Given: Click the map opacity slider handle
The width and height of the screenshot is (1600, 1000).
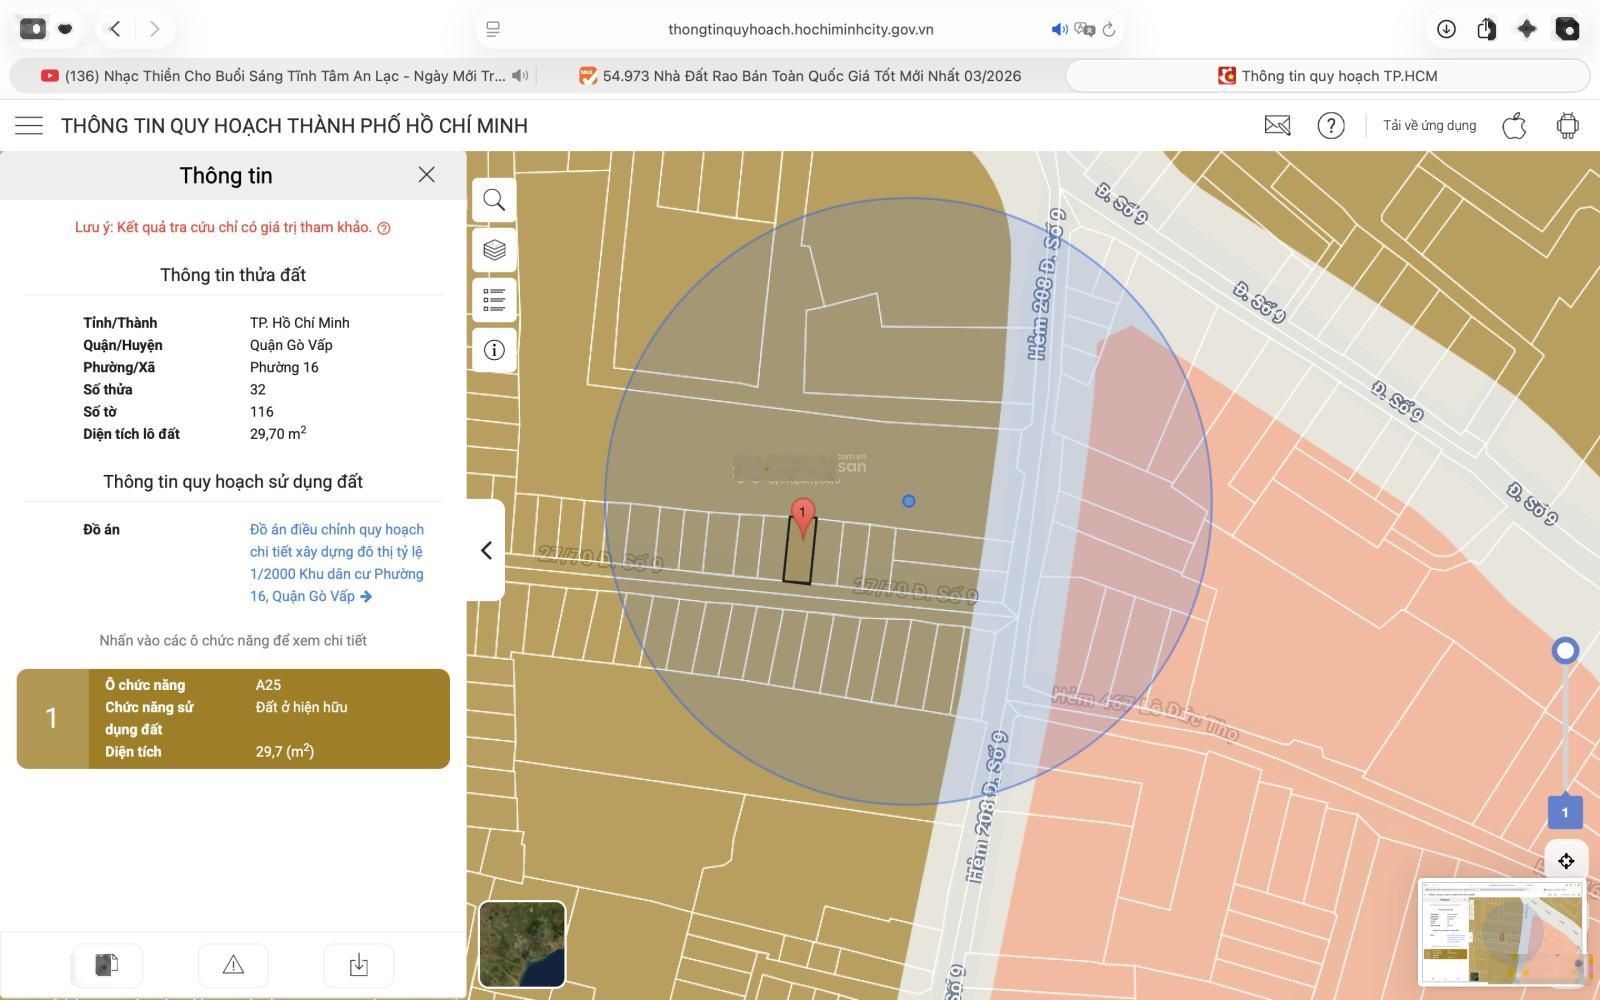Looking at the screenshot, I should [x=1565, y=651].
